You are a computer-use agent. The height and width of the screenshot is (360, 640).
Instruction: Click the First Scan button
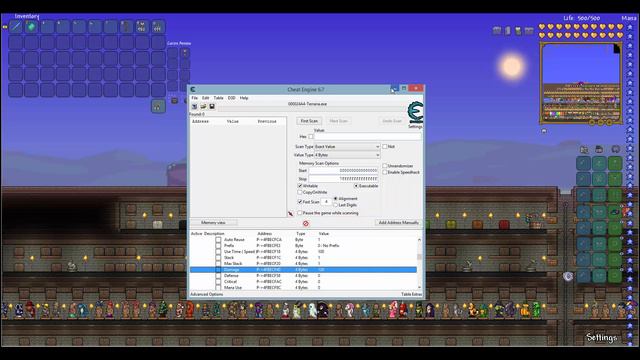pyautogui.click(x=309, y=121)
